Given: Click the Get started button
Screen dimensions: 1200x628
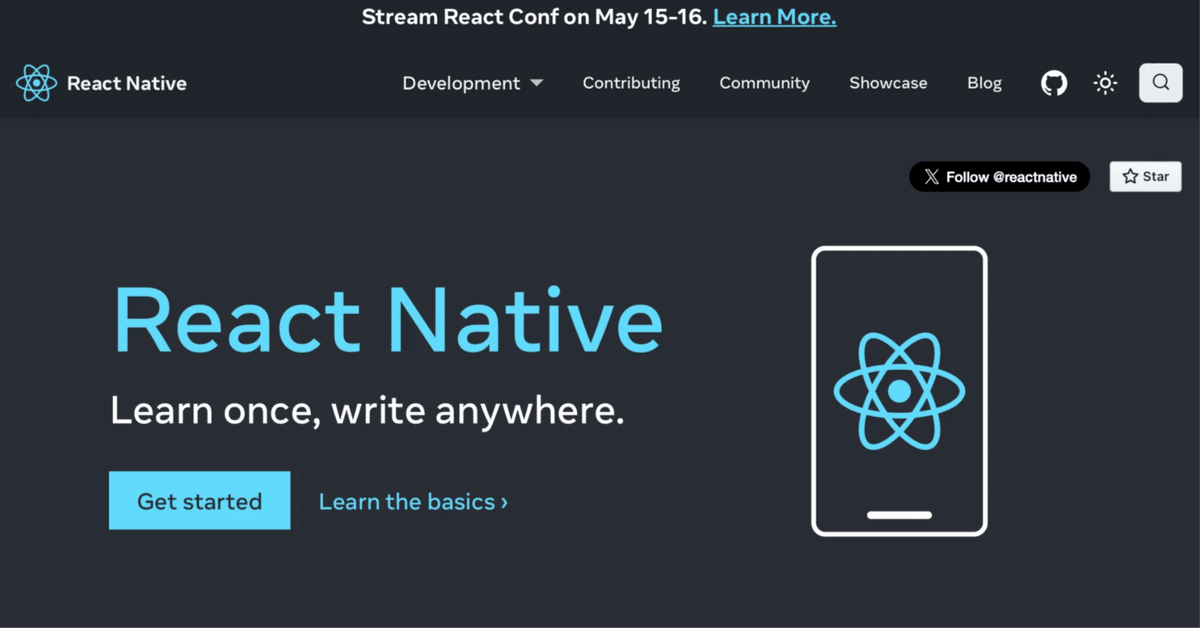Looking at the screenshot, I should click(x=199, y=500).
